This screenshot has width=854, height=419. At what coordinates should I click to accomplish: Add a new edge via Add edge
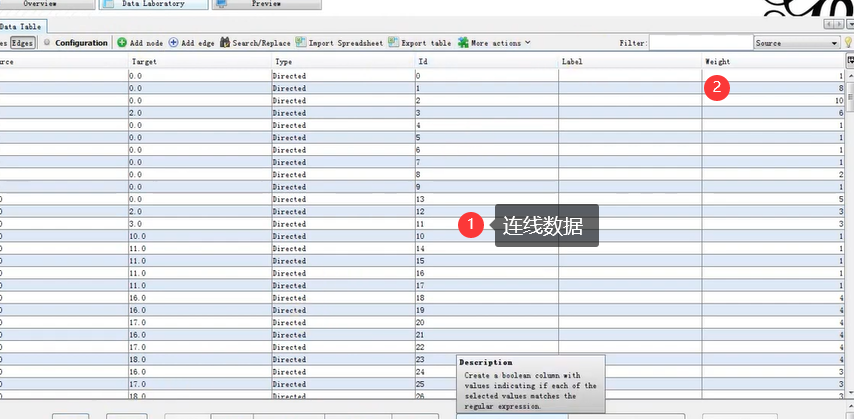[x=191, y=43]
